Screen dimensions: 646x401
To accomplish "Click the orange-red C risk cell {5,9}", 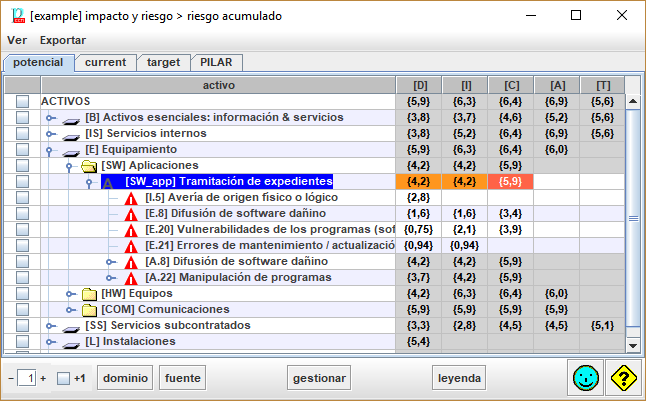I will point(510,182).
